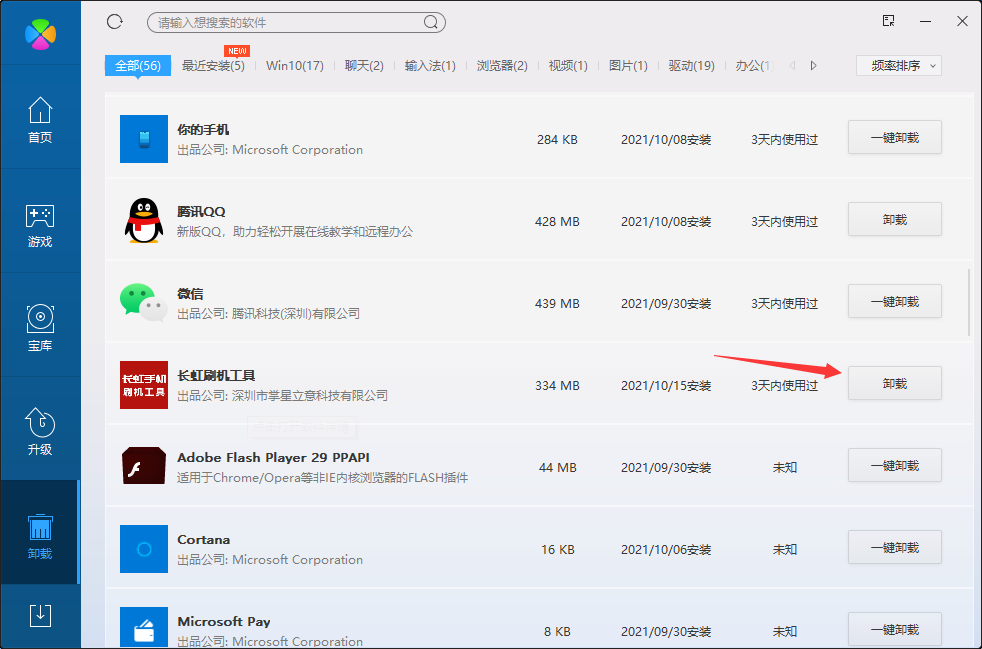The width and height of the screenshot is (982, 649).
Task: Click 卸载 for 腾讯QQ
Action: point(895,219)
